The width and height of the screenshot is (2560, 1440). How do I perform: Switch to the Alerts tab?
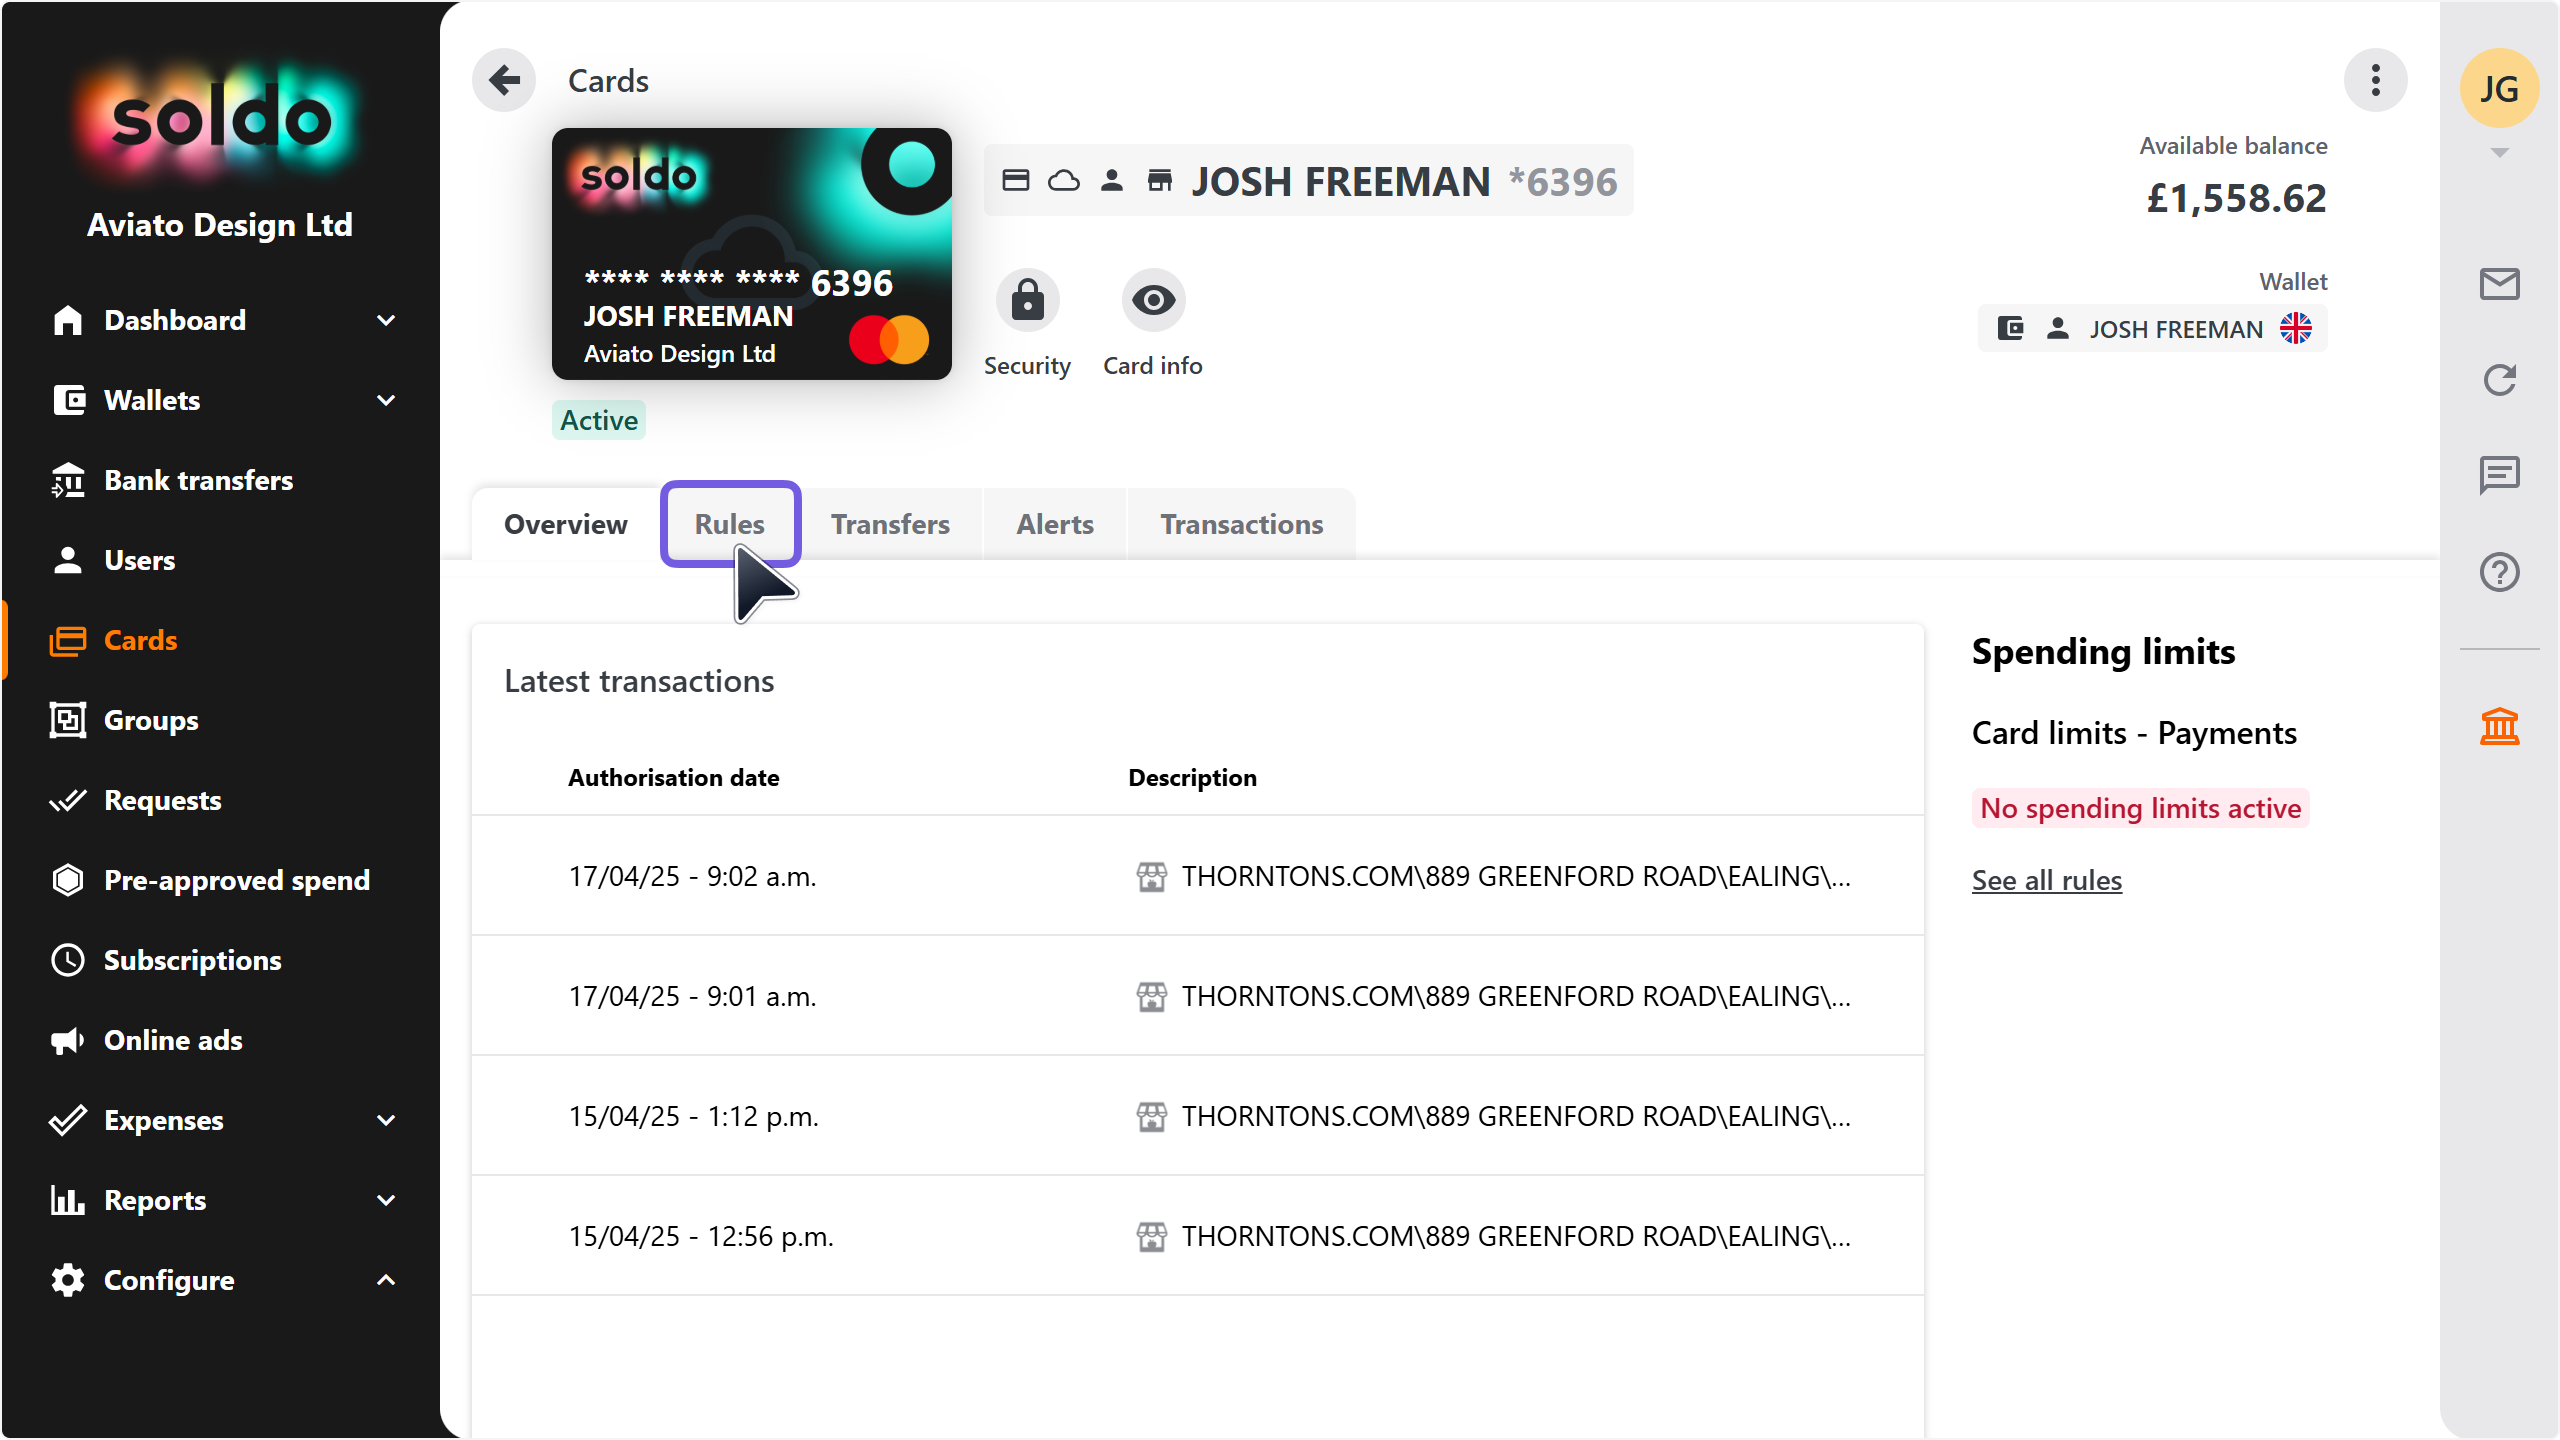point(1055,524)
